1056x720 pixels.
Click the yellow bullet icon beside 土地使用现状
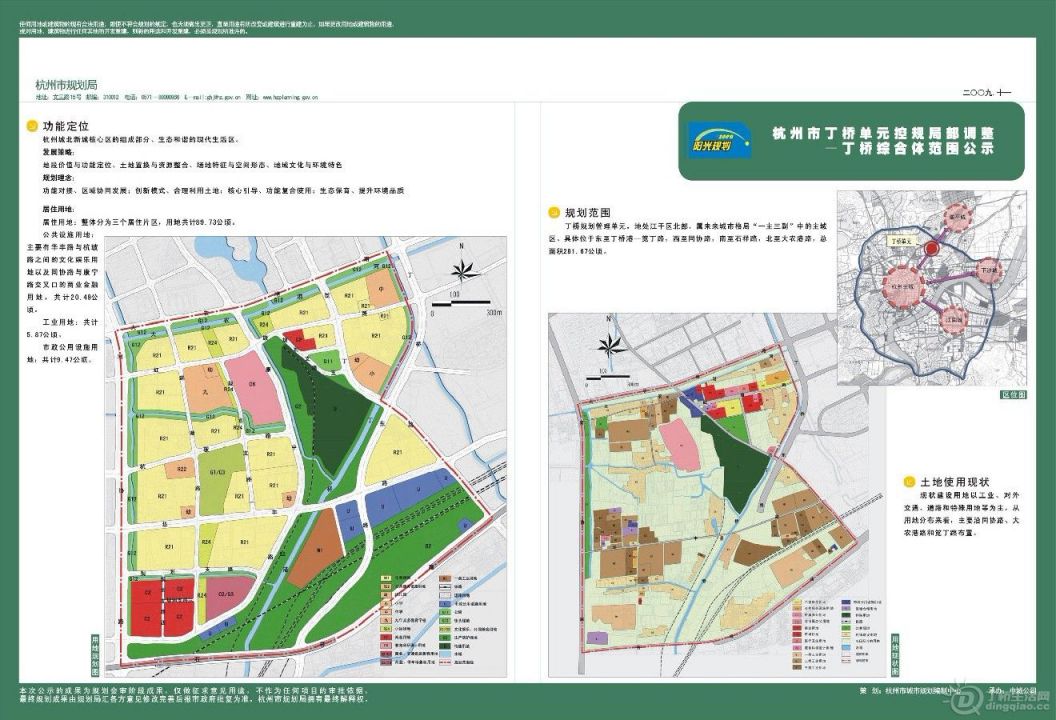[x=909, y=481]
